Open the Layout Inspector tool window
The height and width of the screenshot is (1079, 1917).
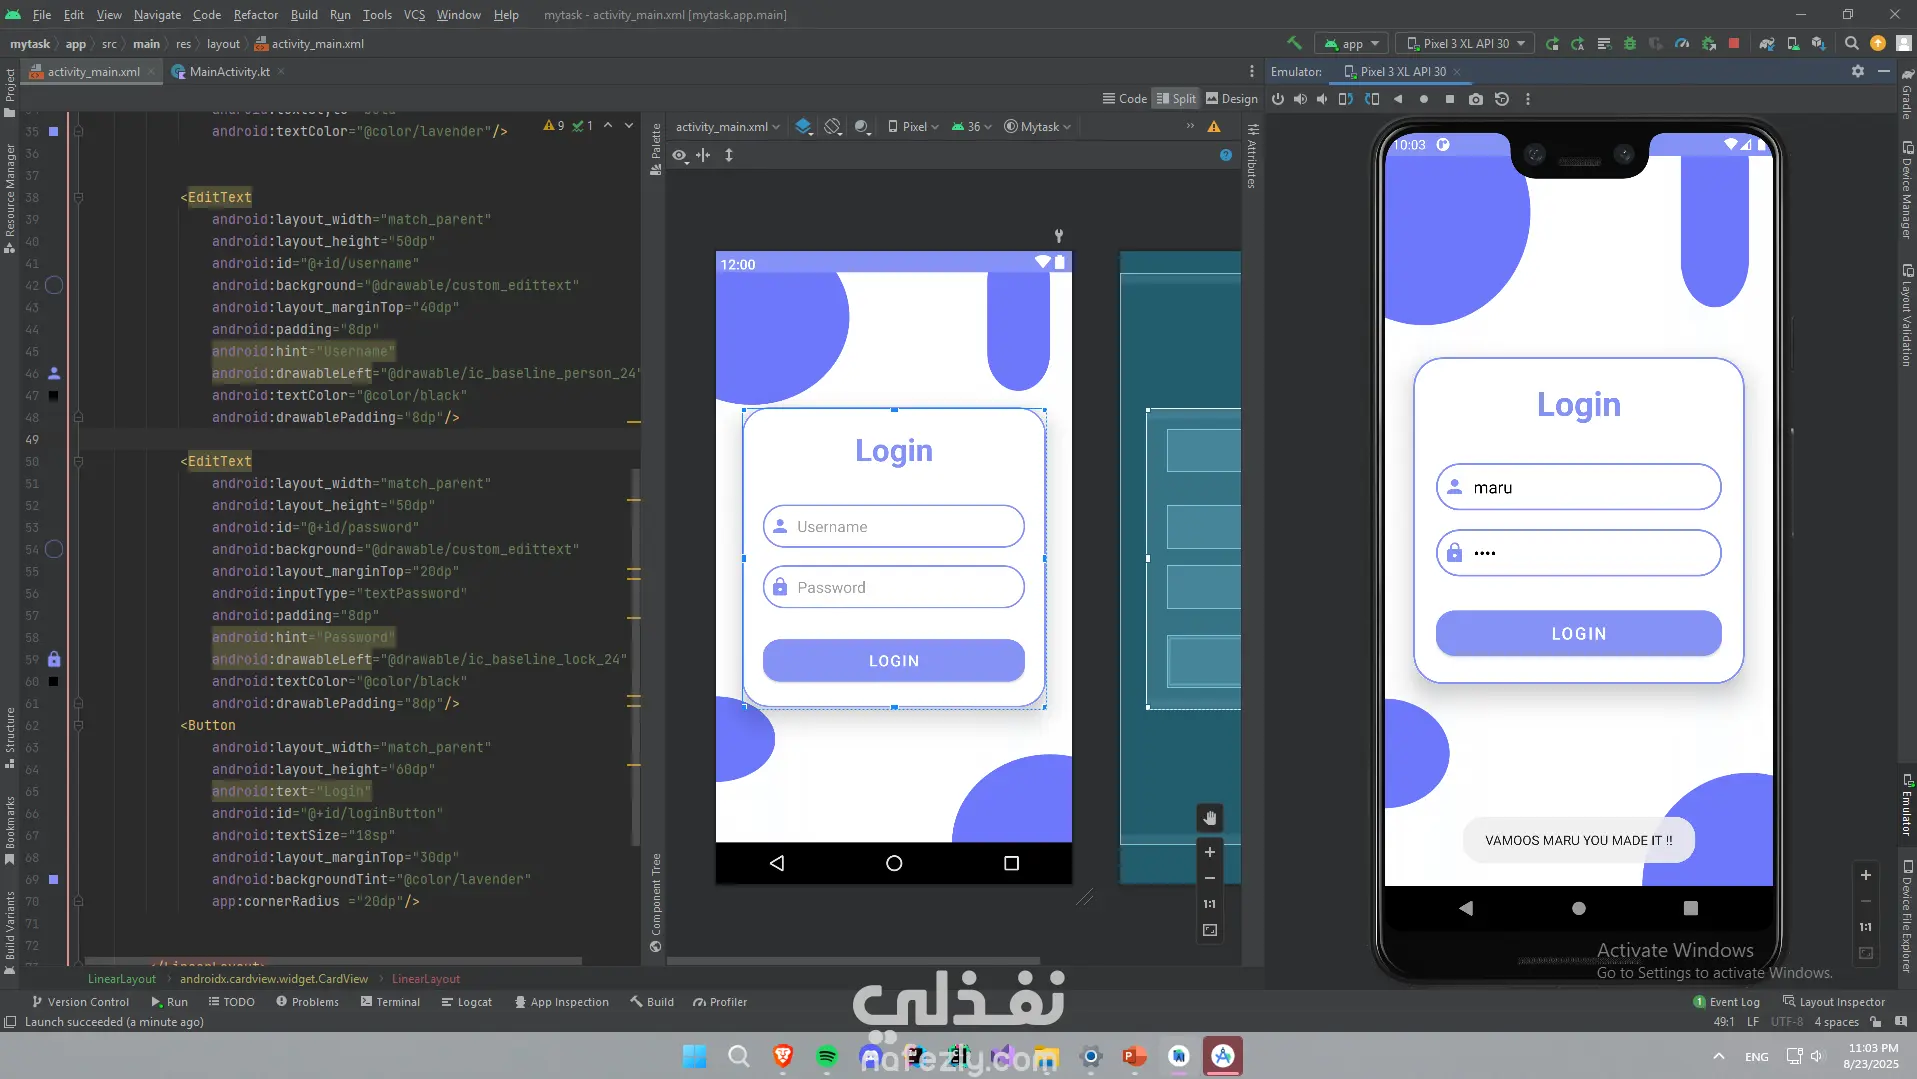1834,1002
